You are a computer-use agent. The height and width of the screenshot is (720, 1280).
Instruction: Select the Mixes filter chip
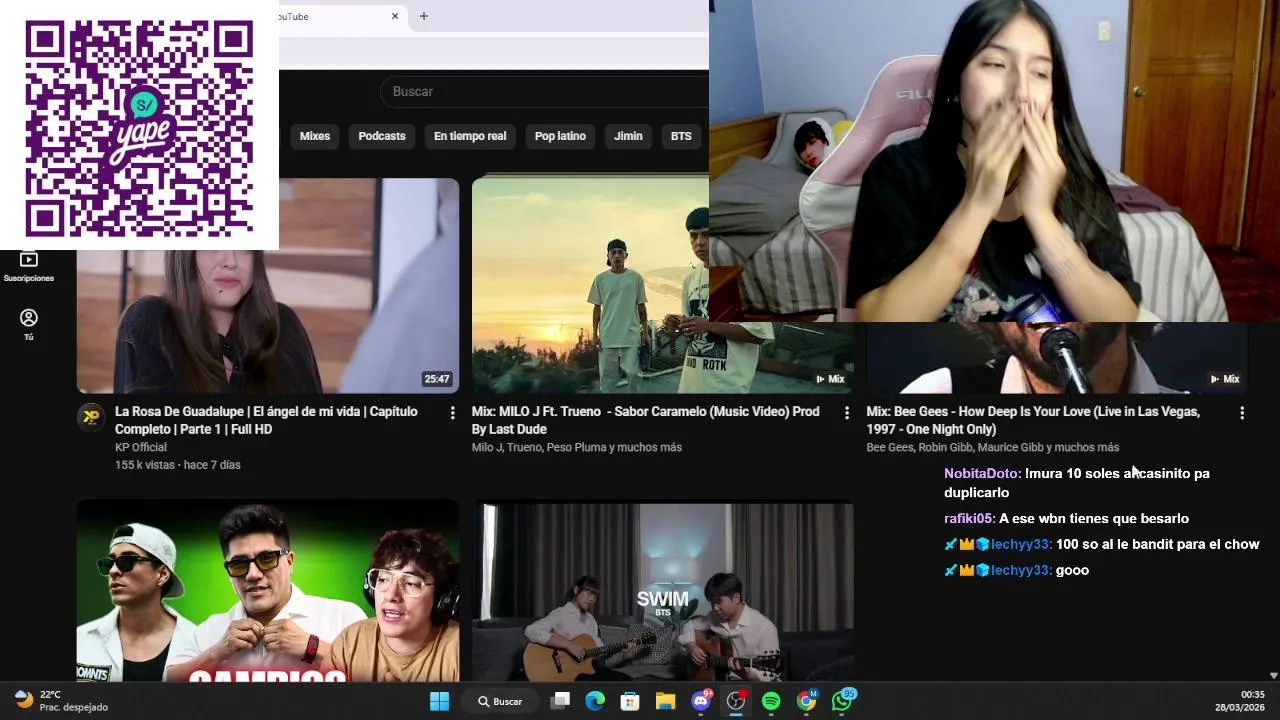[x=315, y=136]
